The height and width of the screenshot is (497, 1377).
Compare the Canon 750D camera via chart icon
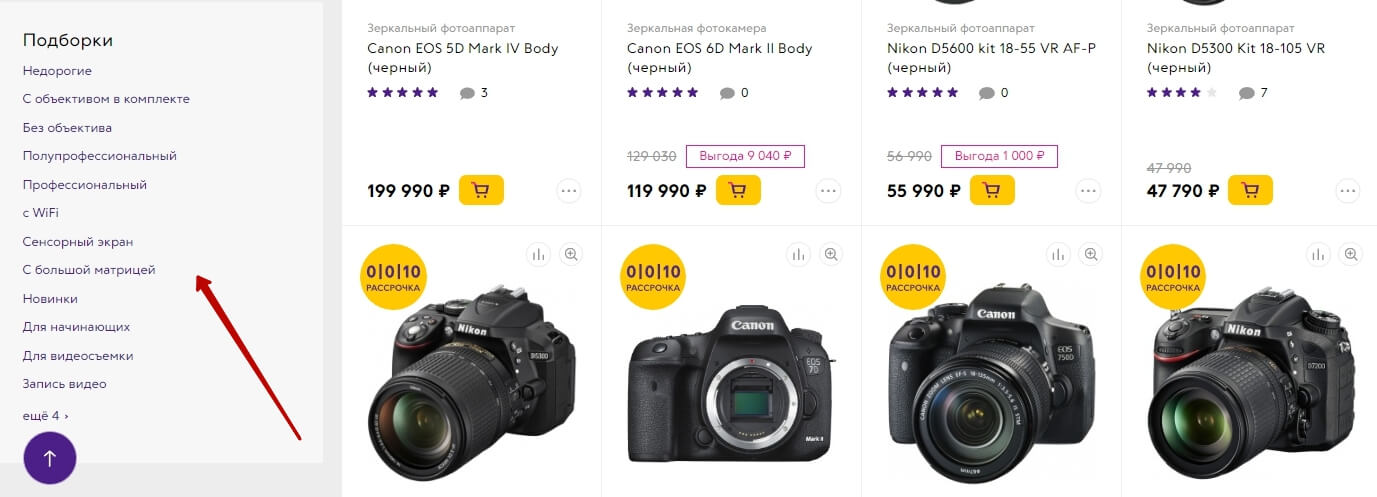click(1059, 255)
